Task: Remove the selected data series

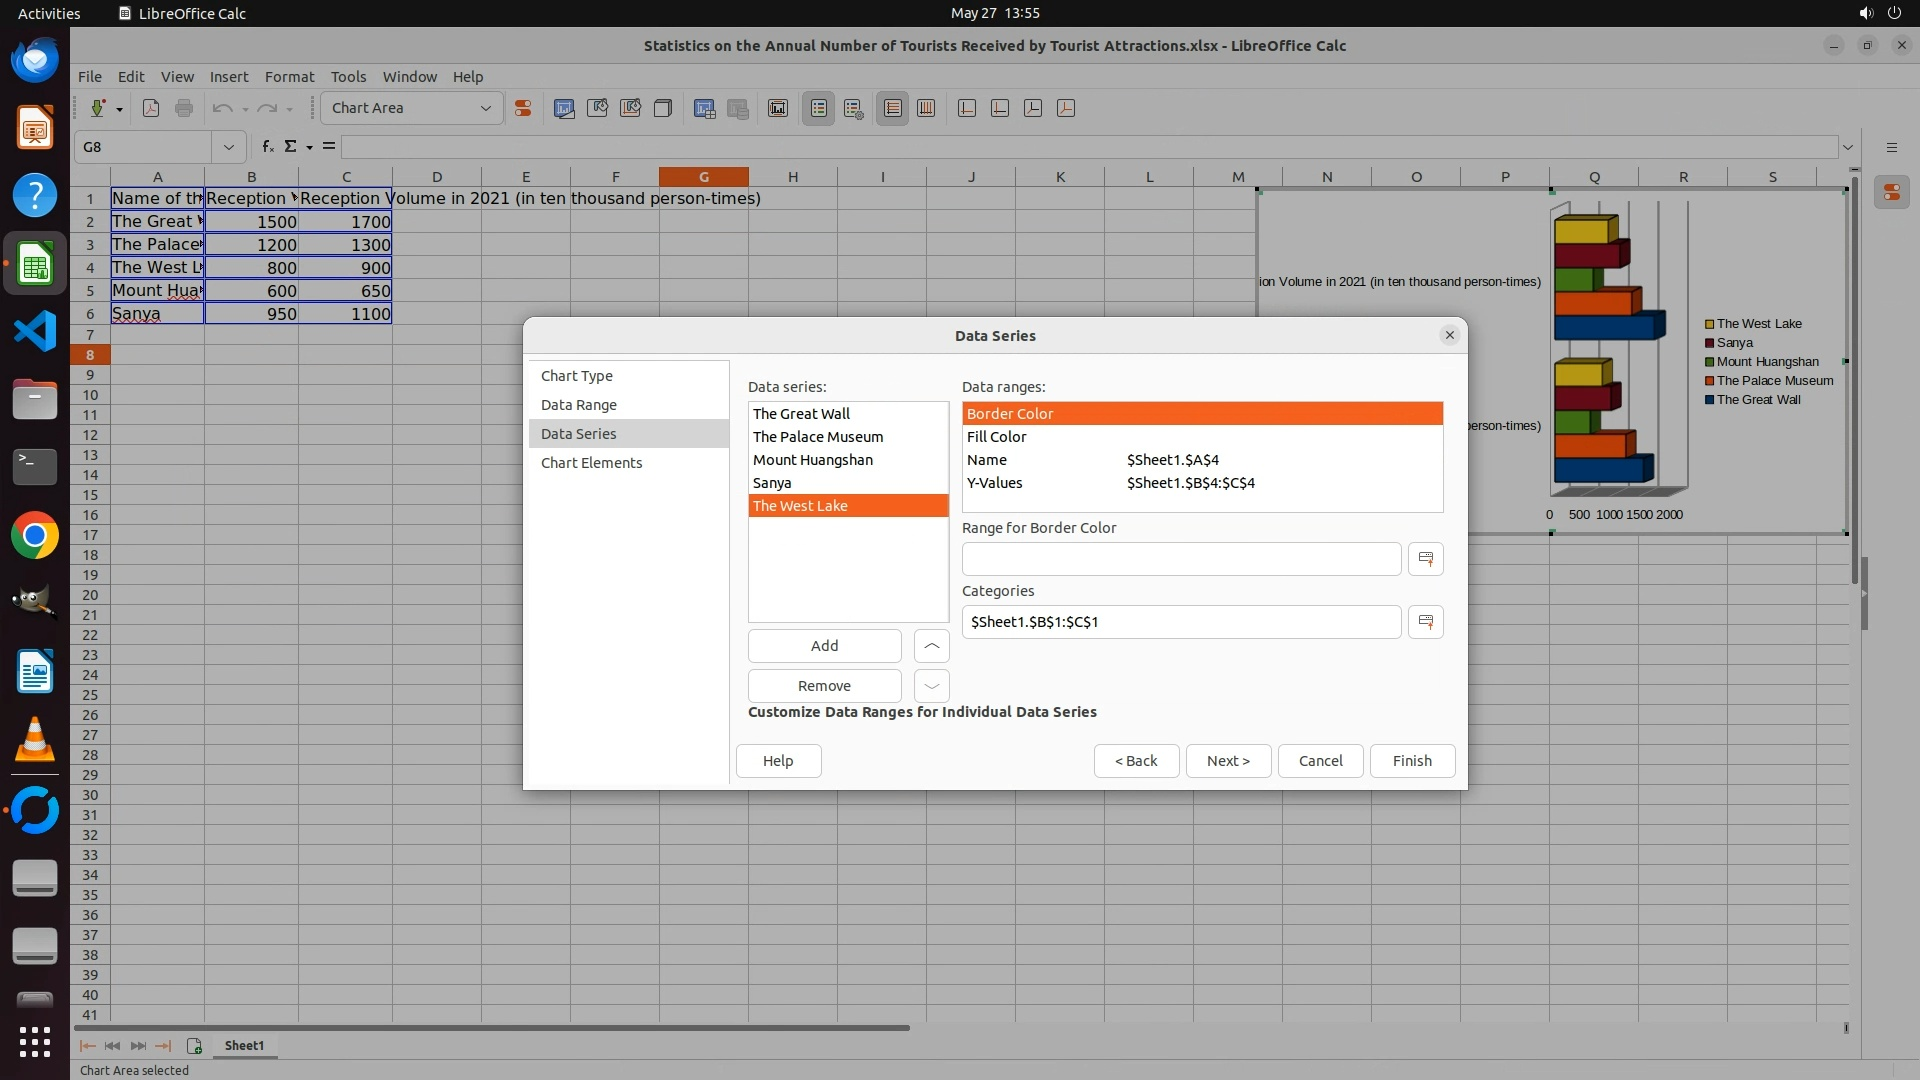Action: pos(824,686)
